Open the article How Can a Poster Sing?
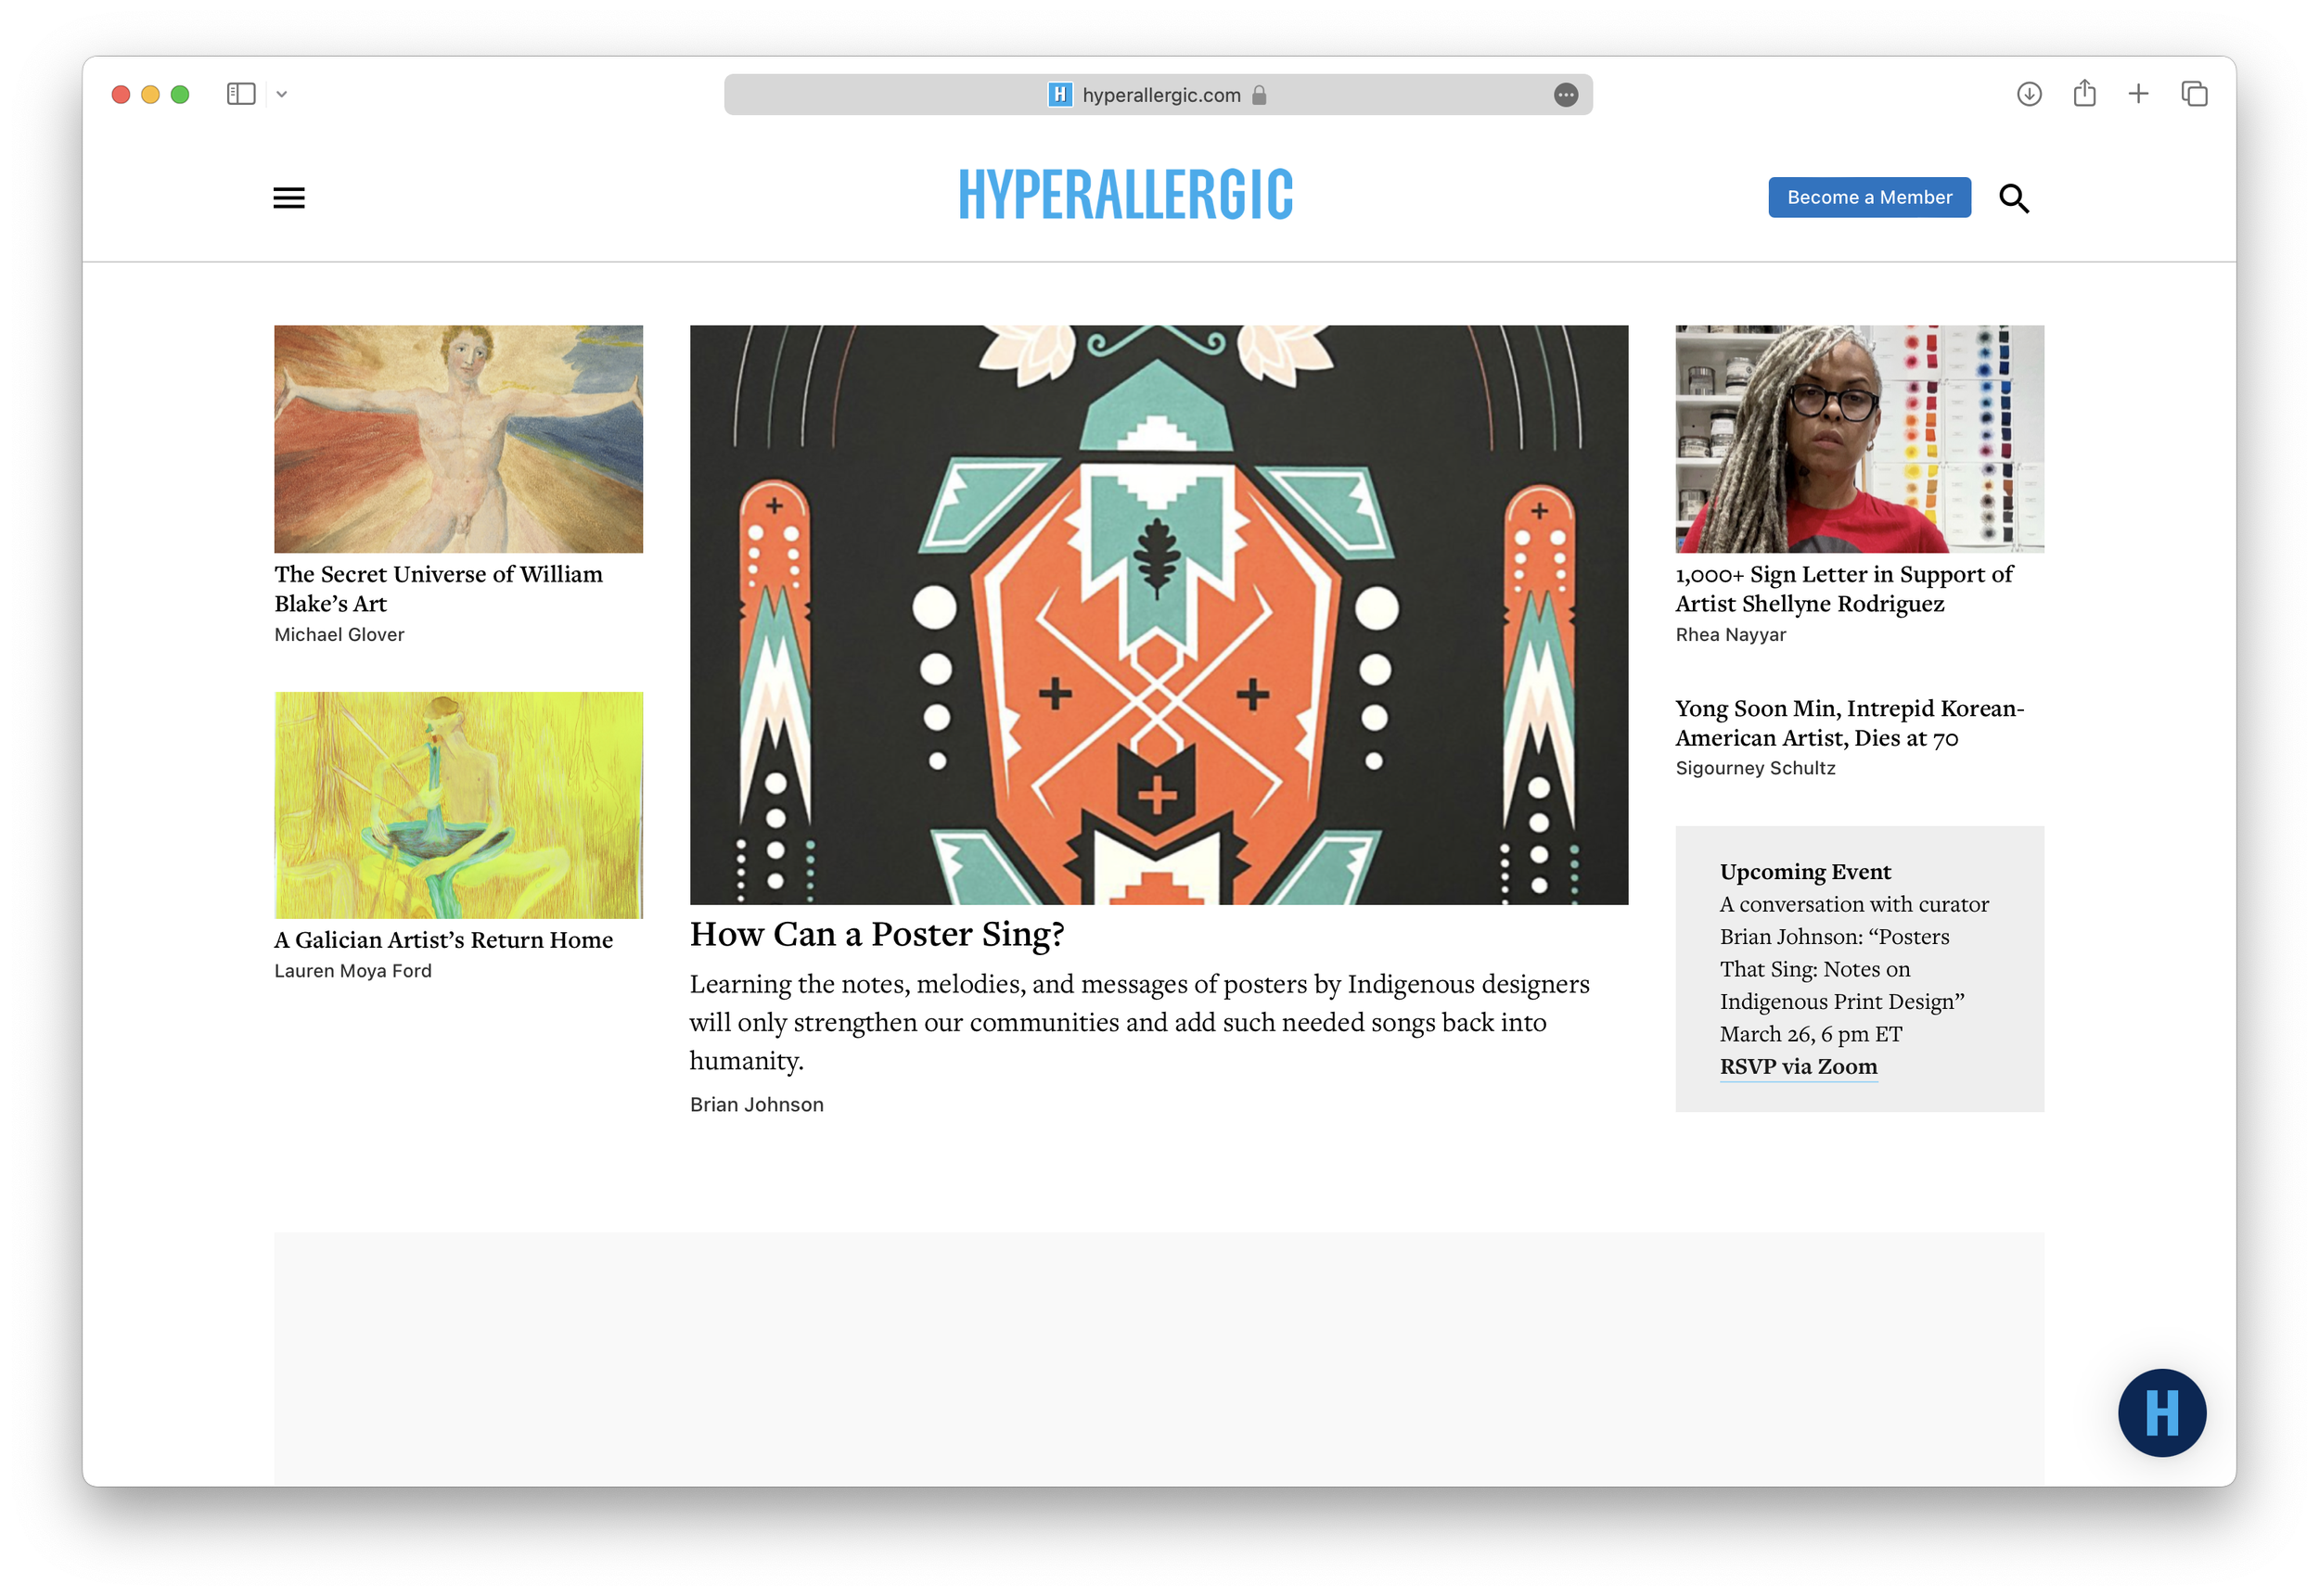 click(x=877, y=934)
